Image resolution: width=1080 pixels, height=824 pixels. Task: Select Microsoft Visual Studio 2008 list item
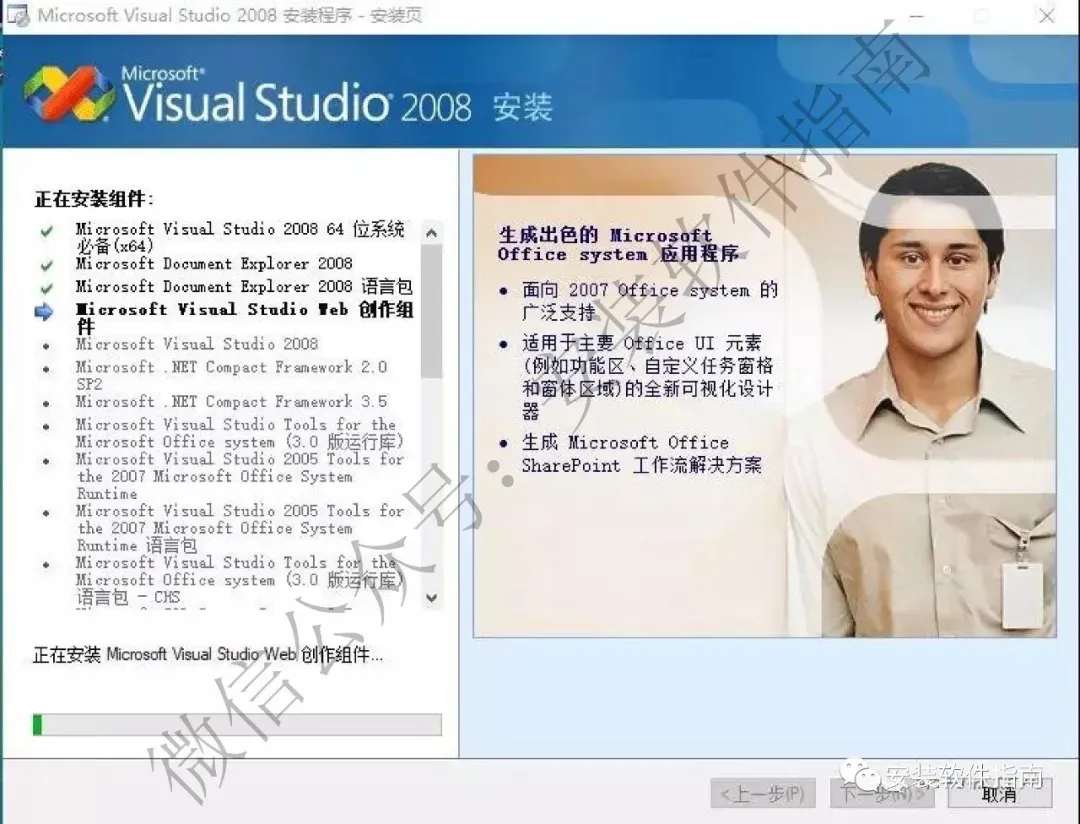(x=197, y=344)
